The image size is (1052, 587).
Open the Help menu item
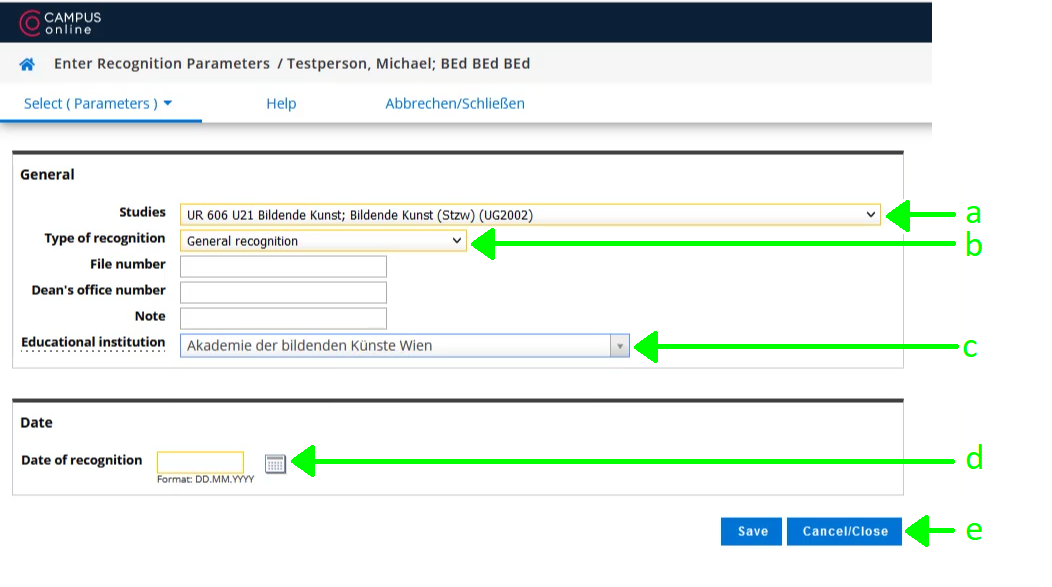coord(281,103)
